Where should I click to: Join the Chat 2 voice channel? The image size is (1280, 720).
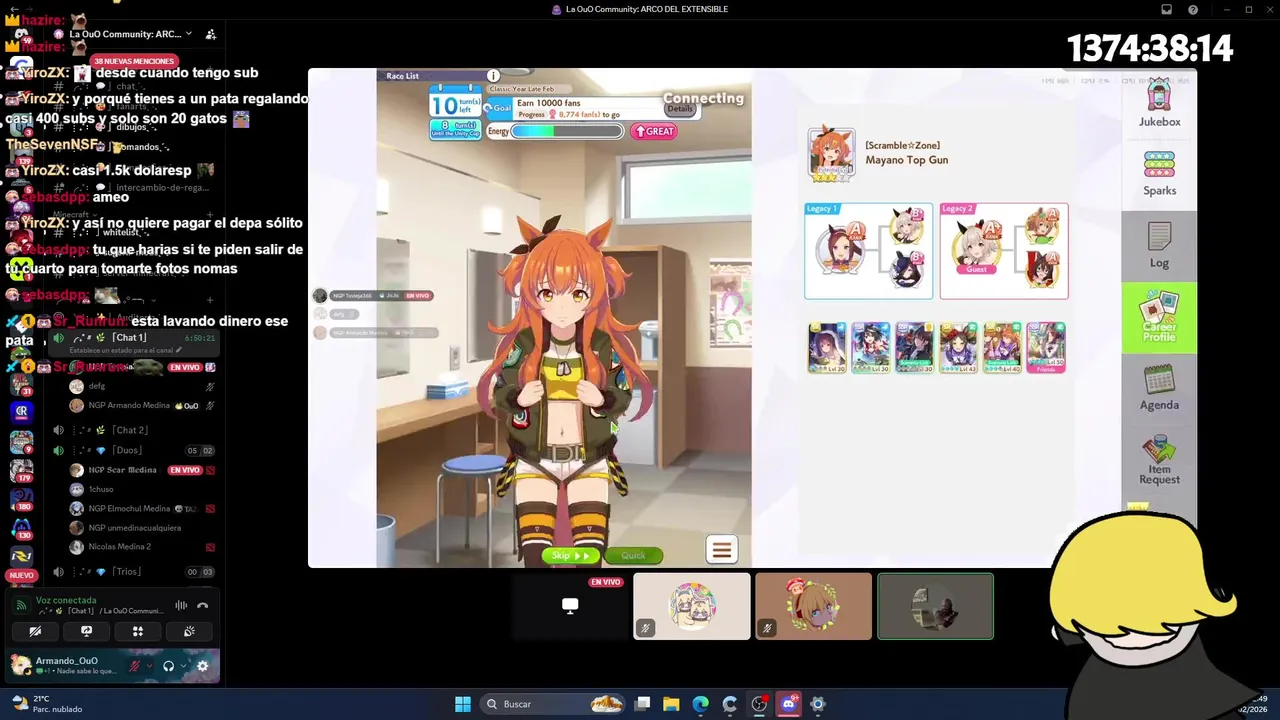coord(131,430)
